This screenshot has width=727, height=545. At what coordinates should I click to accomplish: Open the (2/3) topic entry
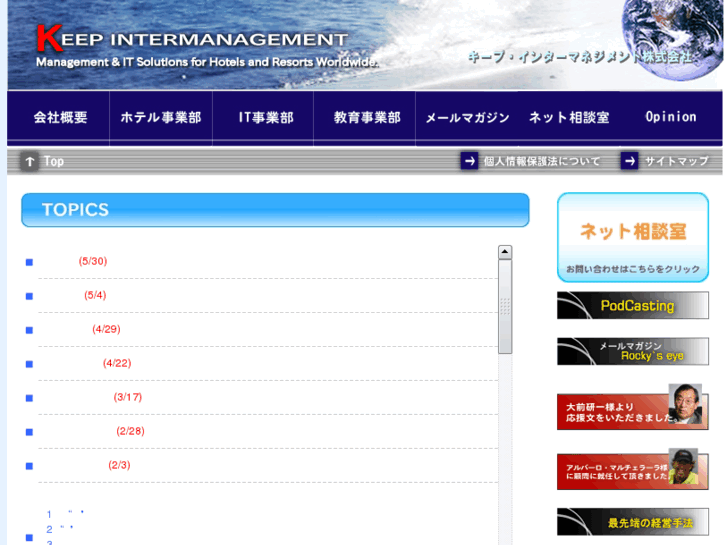[x=119, y=465]
